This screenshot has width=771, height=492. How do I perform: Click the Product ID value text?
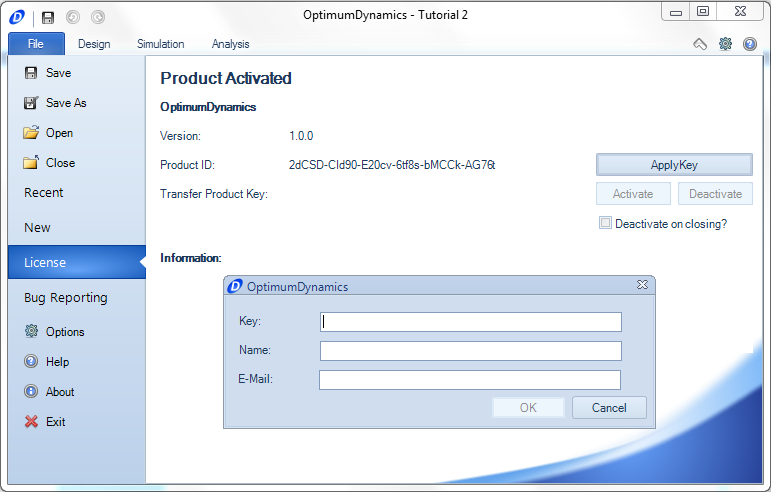tap(392, 165)
